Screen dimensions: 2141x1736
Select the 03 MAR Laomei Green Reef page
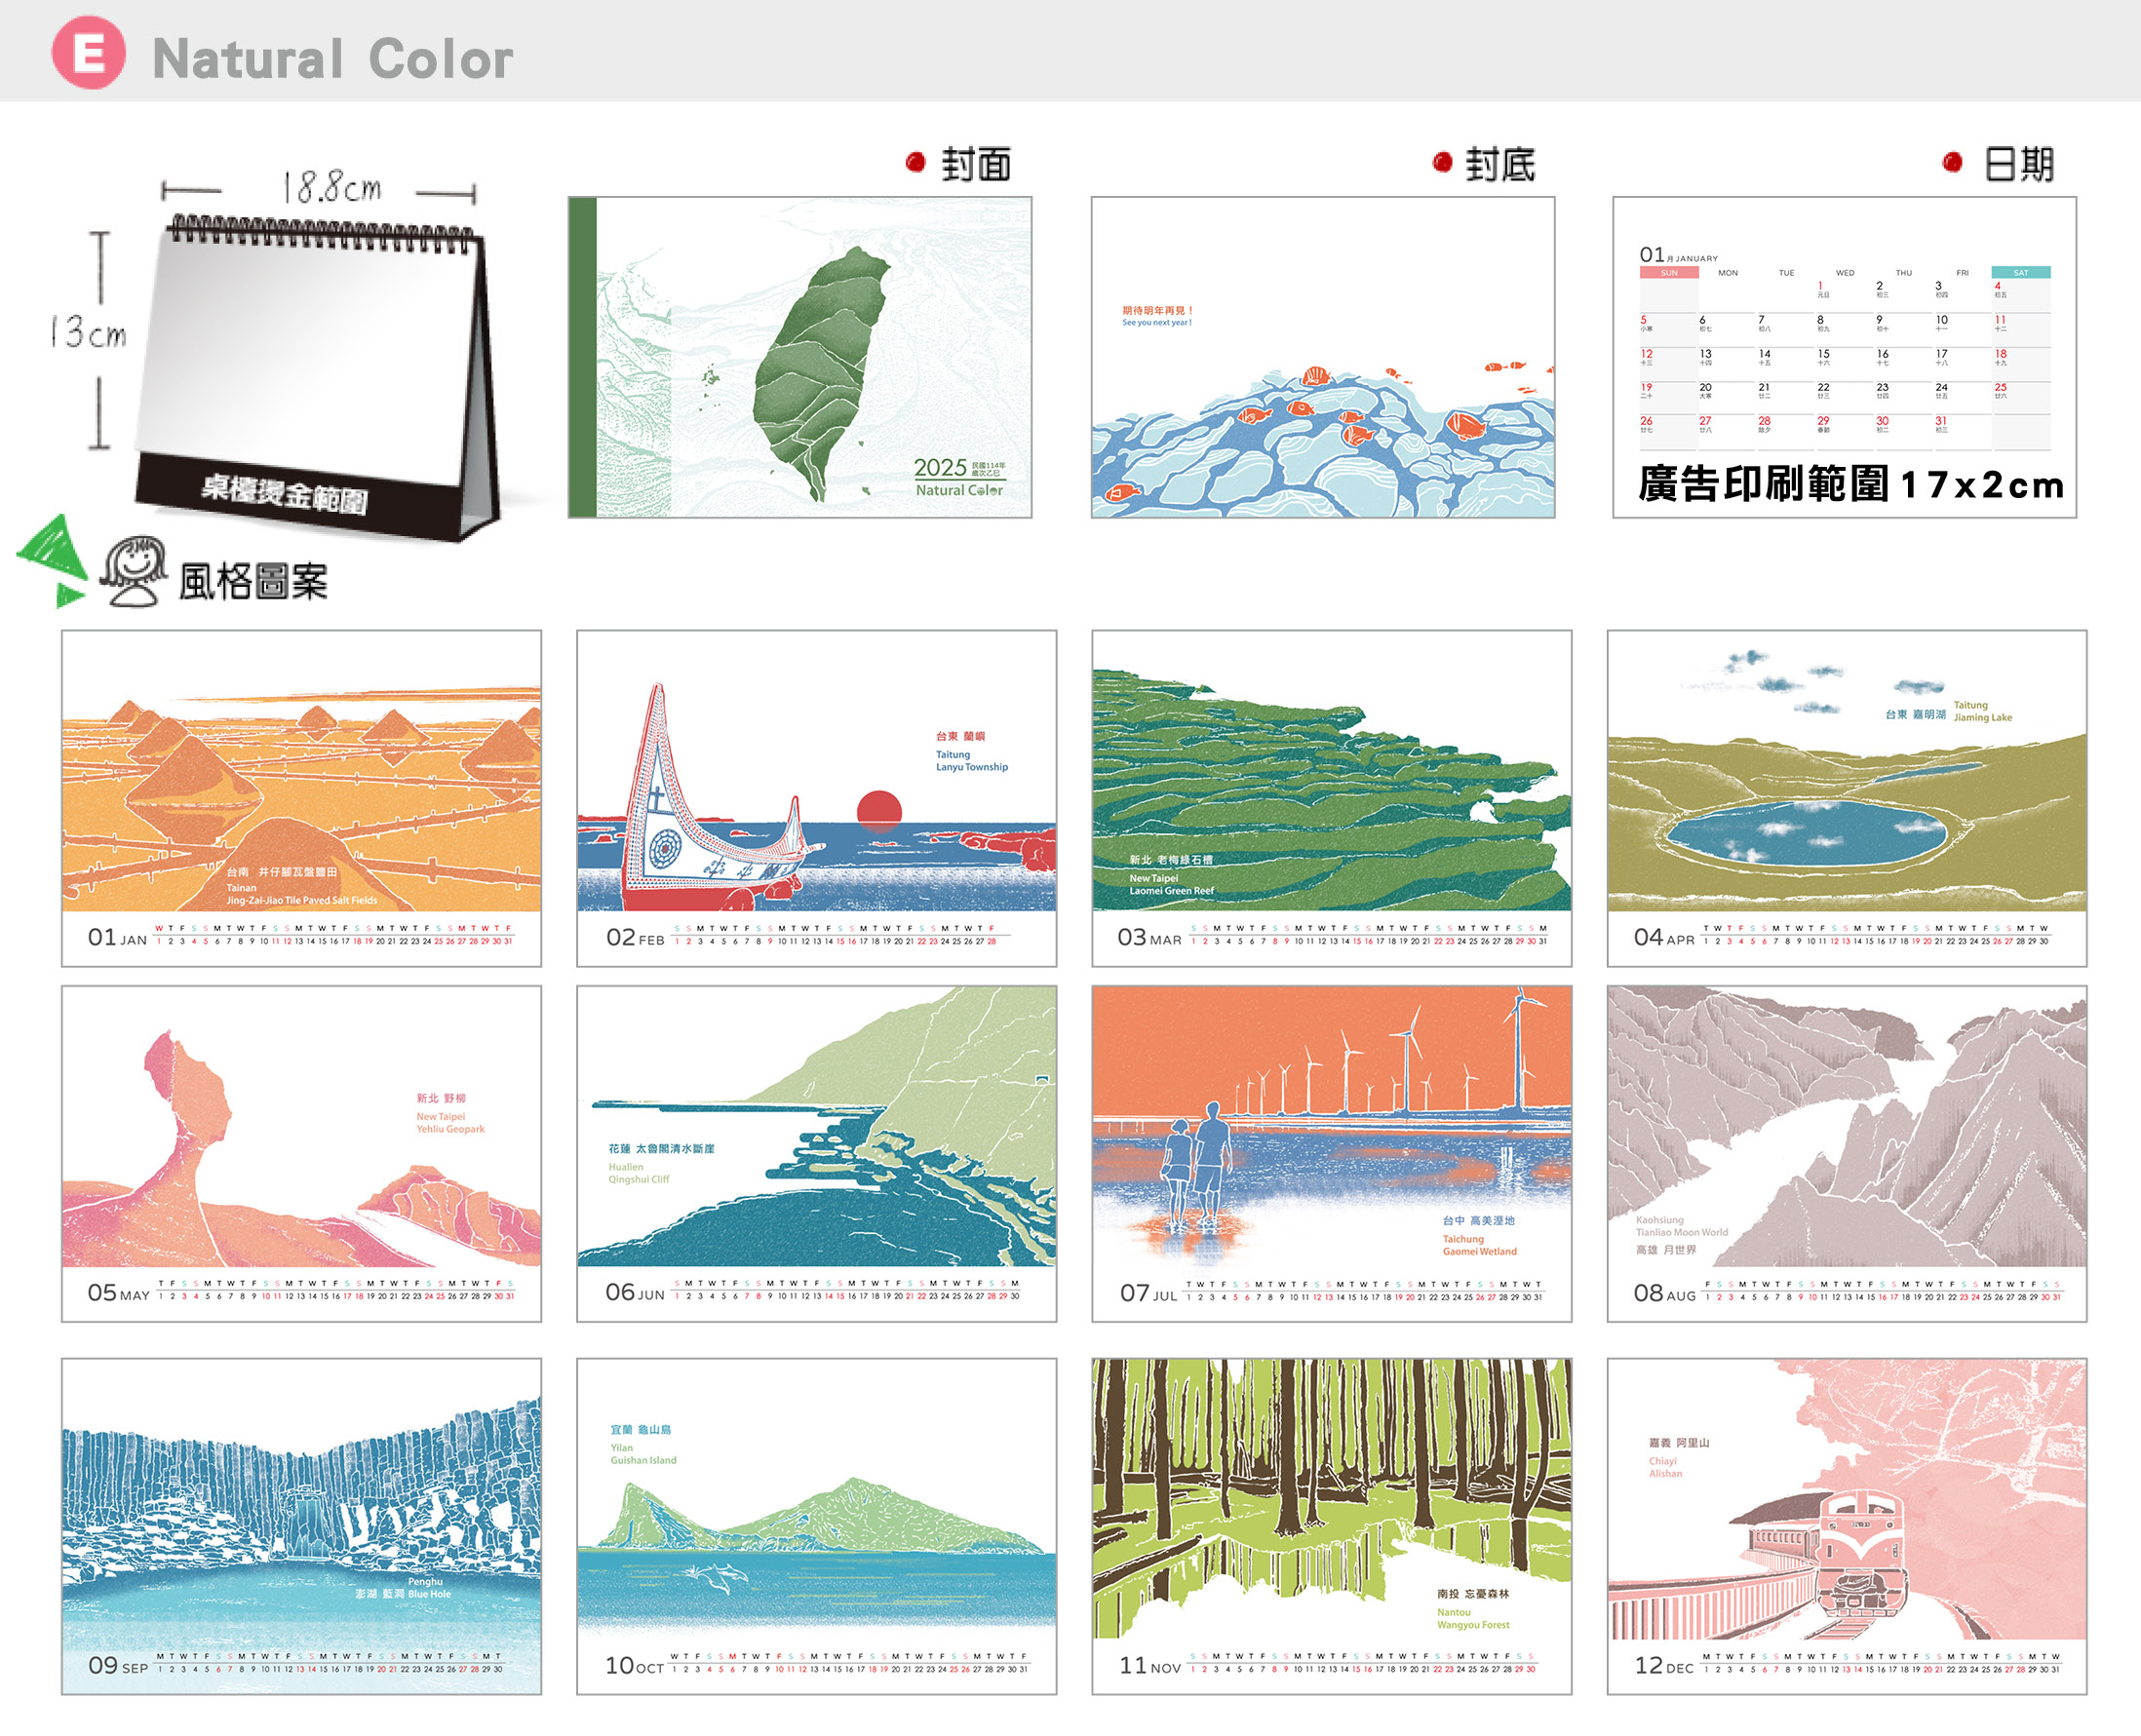[1331, 797]
